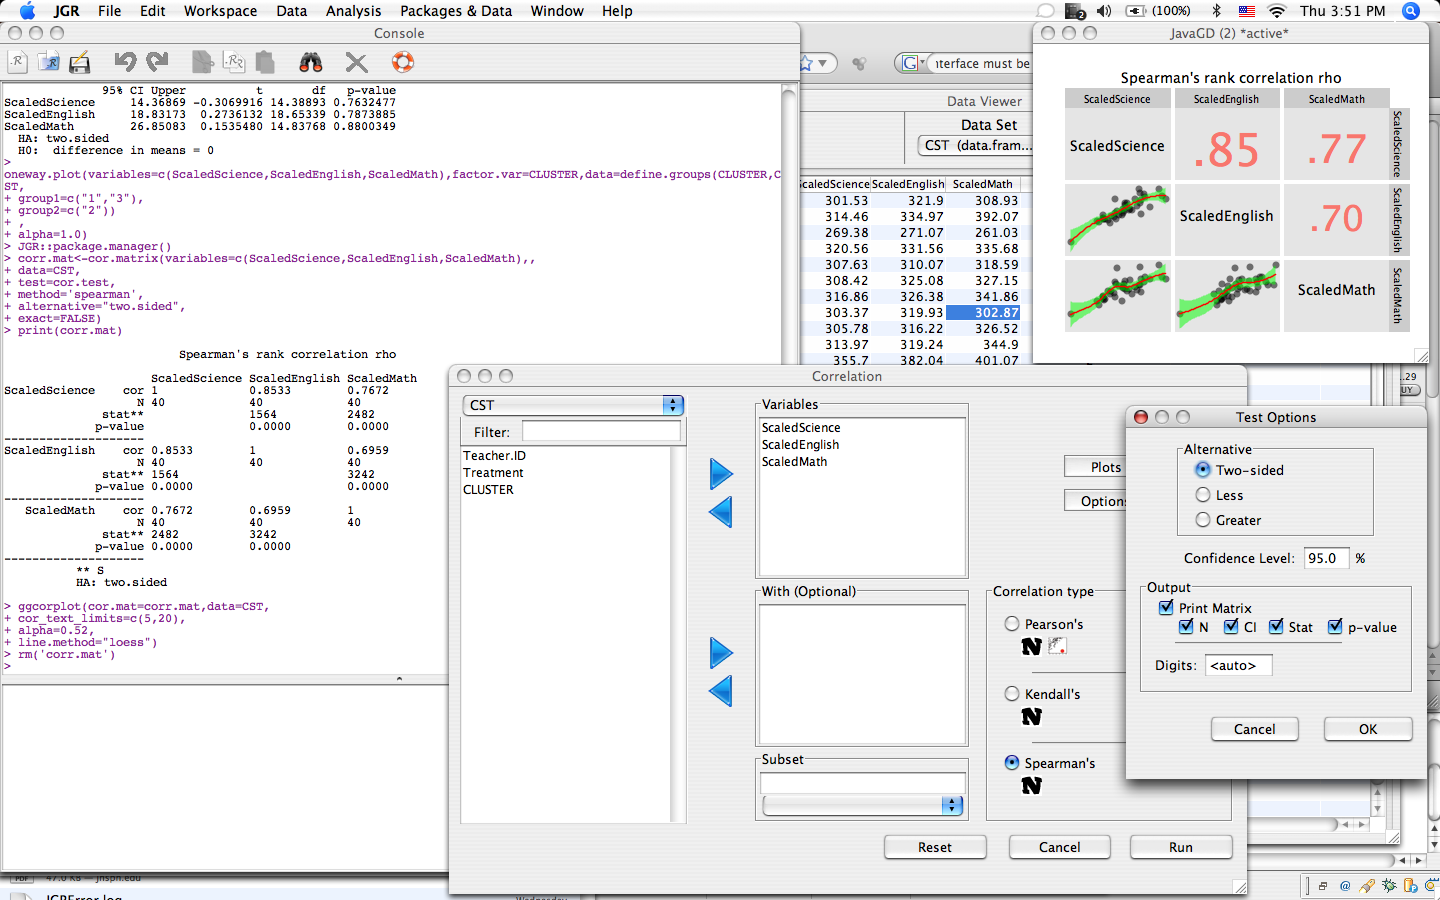Remove from With list using left arrow
Screen dimensions: 1440x900
tap(721, 691)
